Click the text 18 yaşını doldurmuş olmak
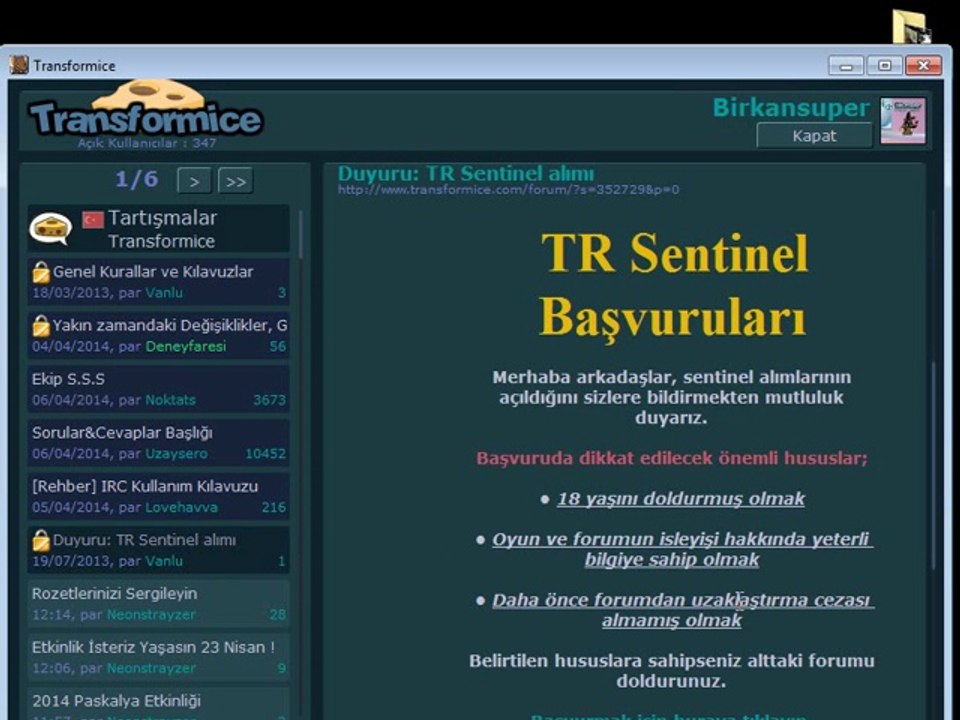Screen dimensions: 960x720 pos(681,498)
